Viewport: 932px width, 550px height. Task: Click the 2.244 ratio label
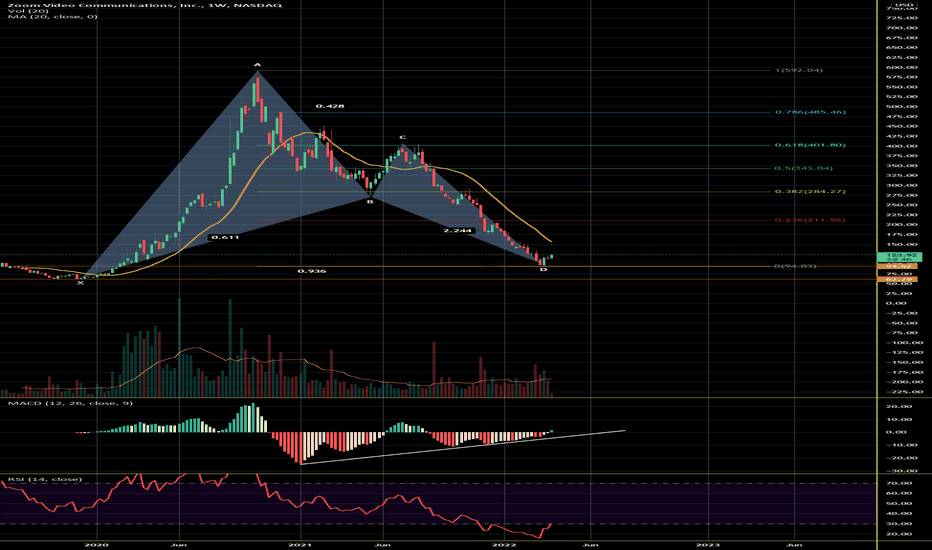[x=458, y=230]
